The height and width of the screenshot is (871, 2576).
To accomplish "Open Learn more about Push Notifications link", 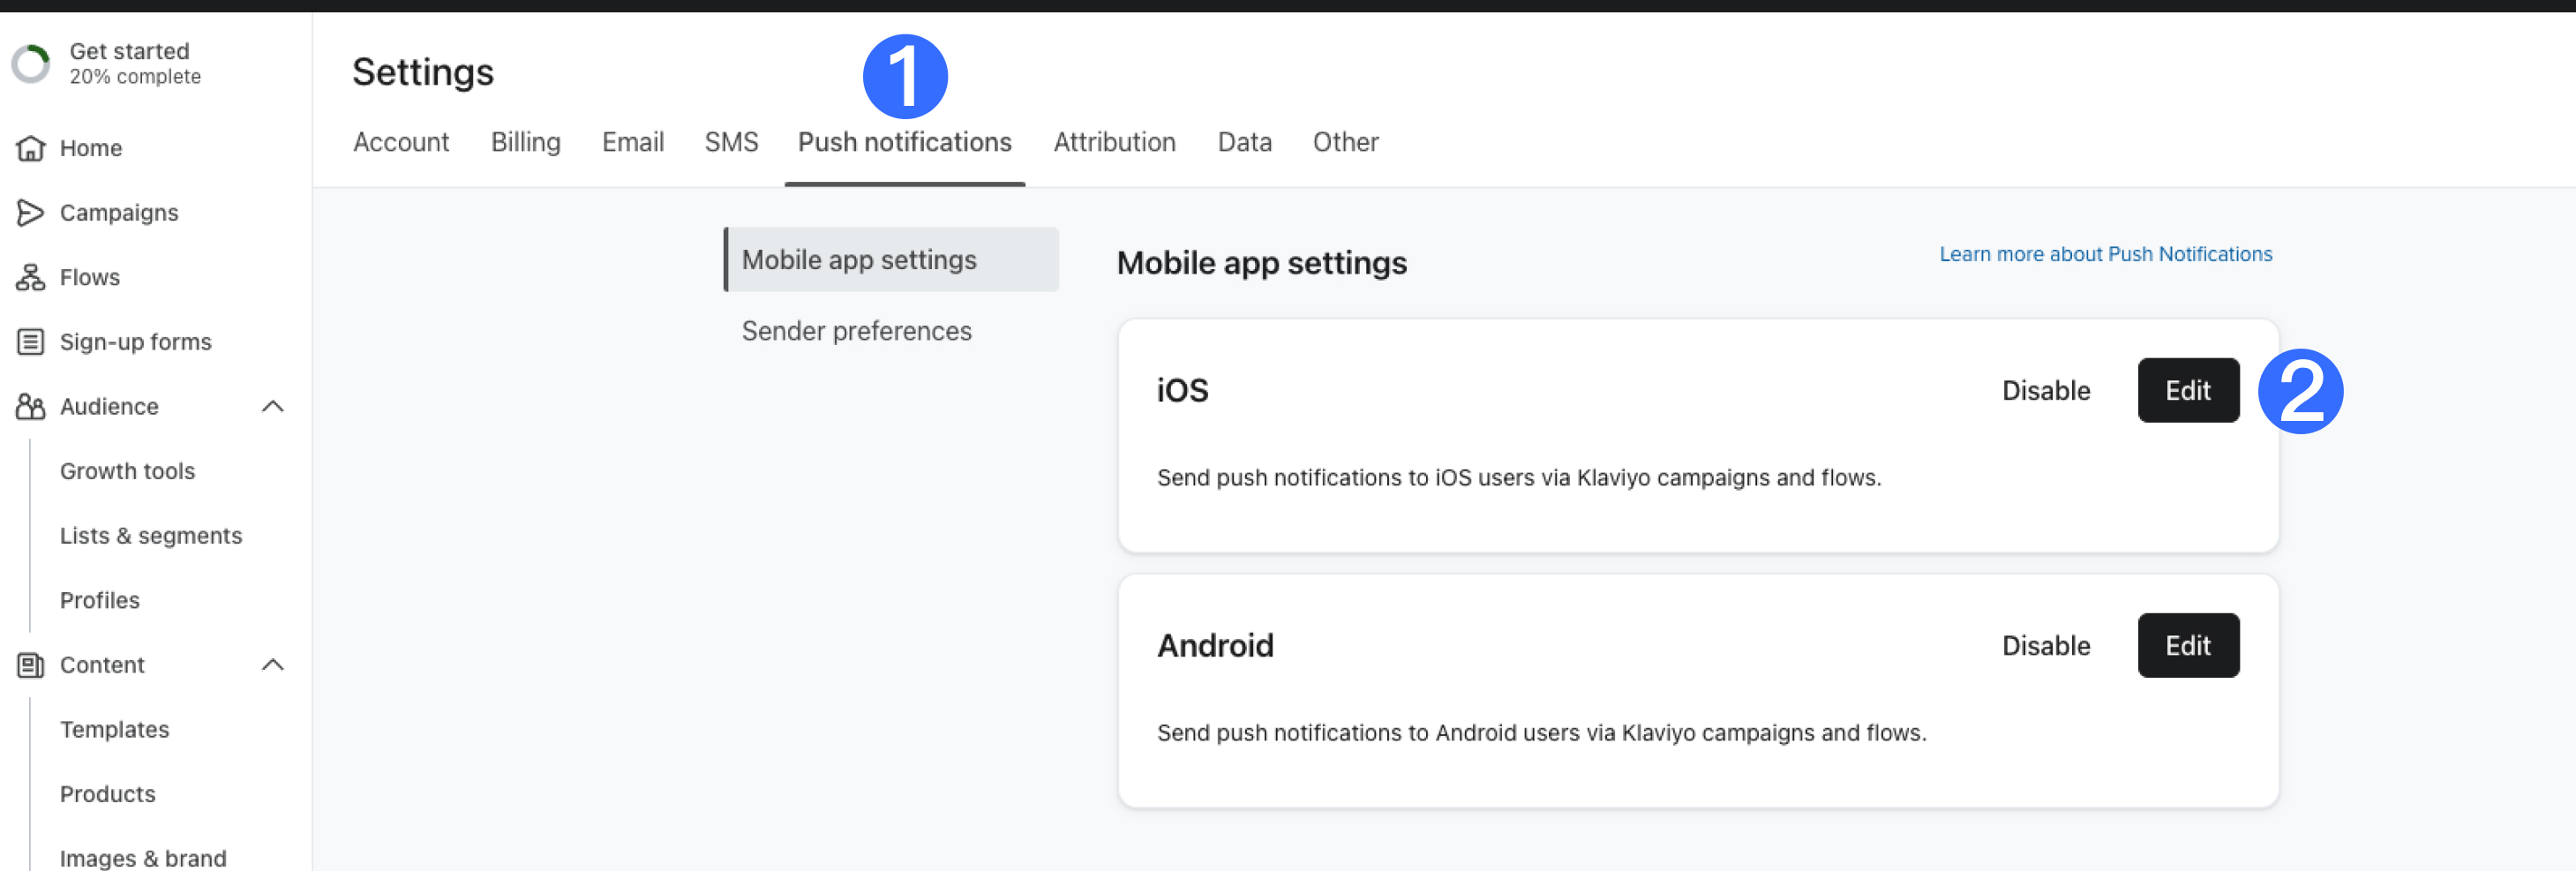I will (2105, 254).
